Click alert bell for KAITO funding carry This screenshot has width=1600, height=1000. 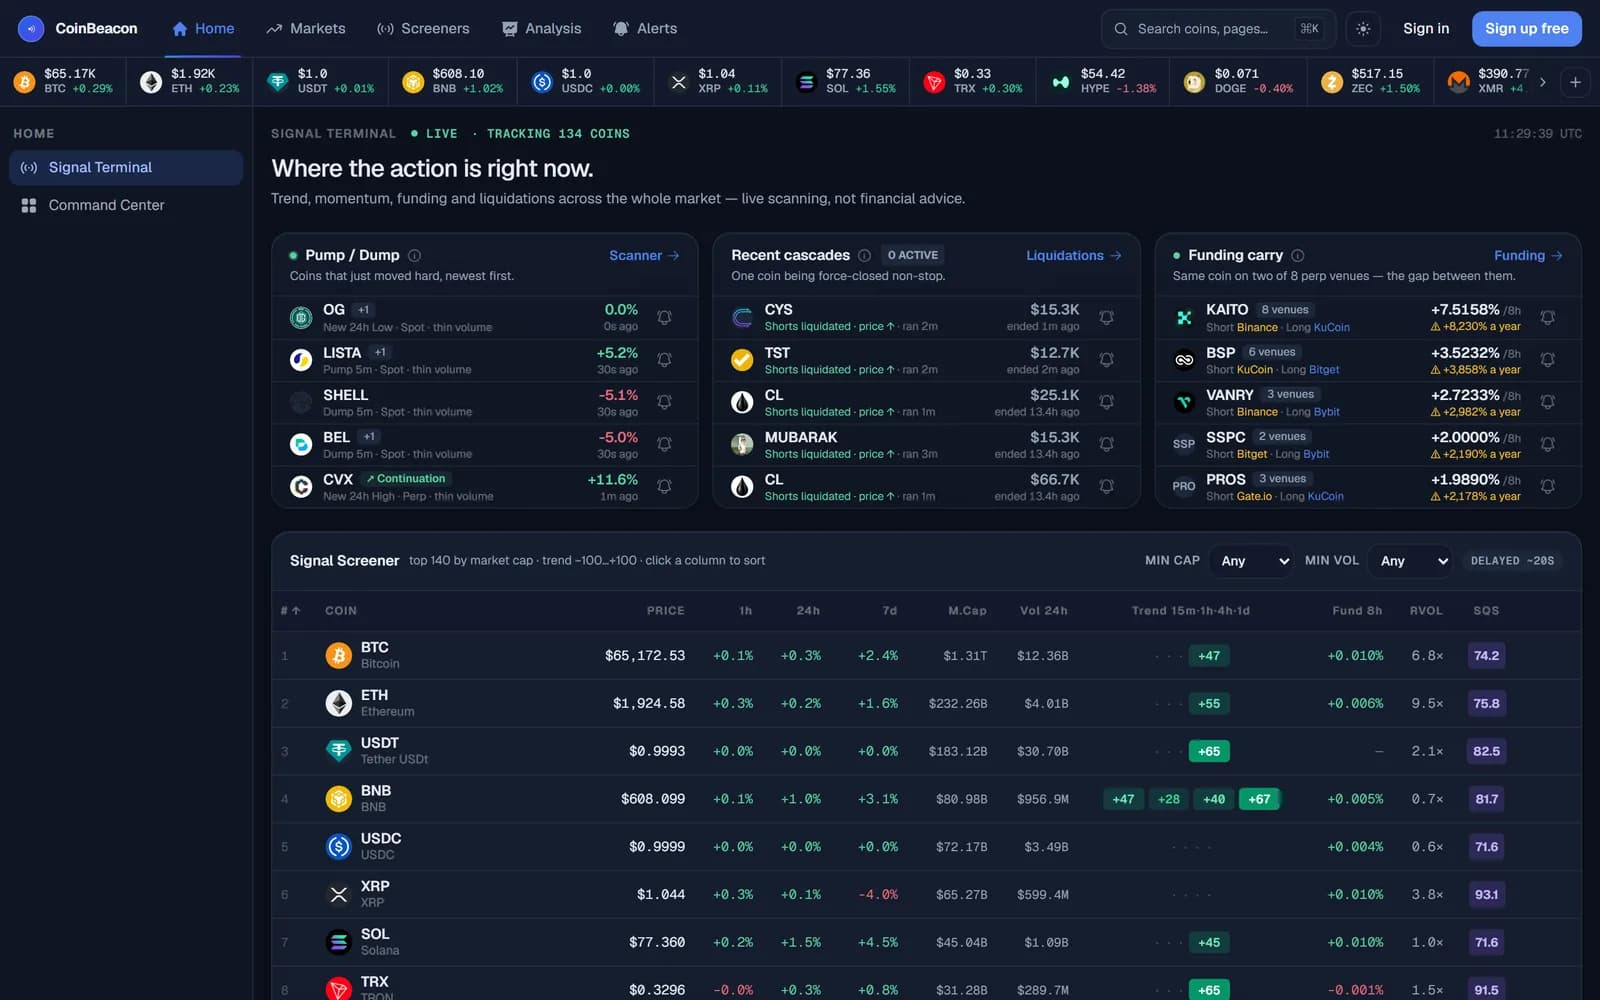(1547, 317)
